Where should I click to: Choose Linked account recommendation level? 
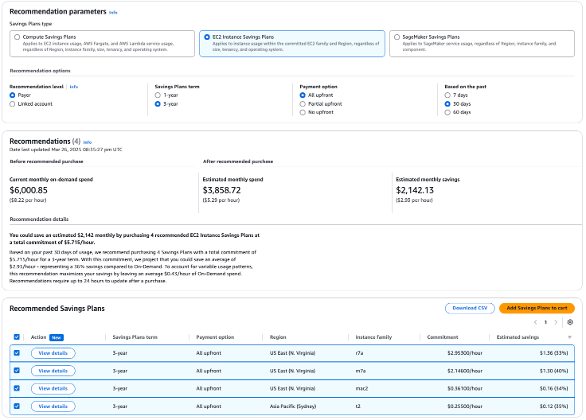12,104
